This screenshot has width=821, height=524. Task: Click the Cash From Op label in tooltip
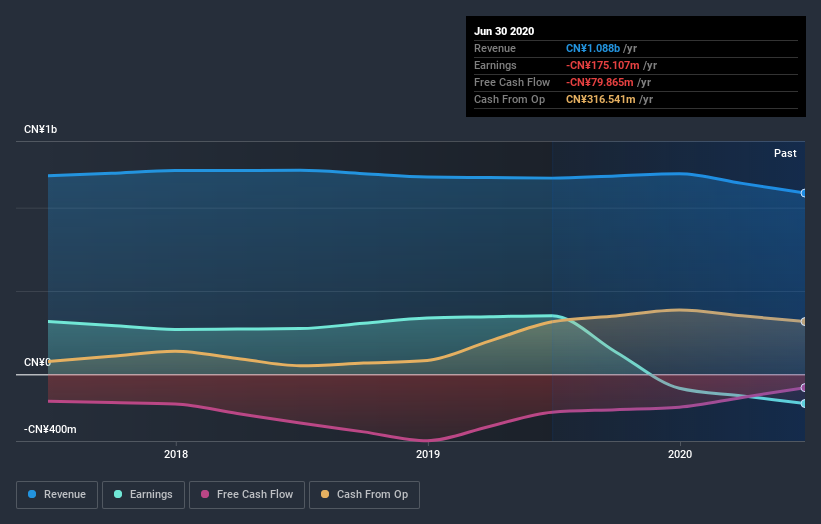click(x=509, y=99)
